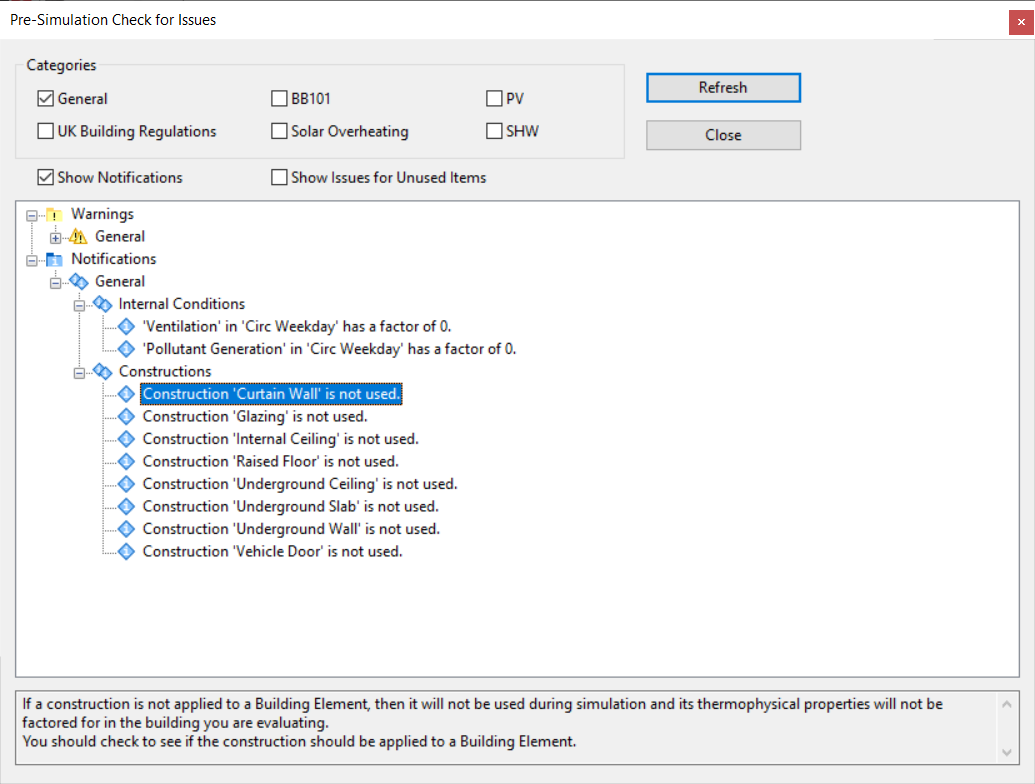1035x784 pixels.
Task: Select "Construction 'Raised Floor' is not used."
Action: (271, 461)
